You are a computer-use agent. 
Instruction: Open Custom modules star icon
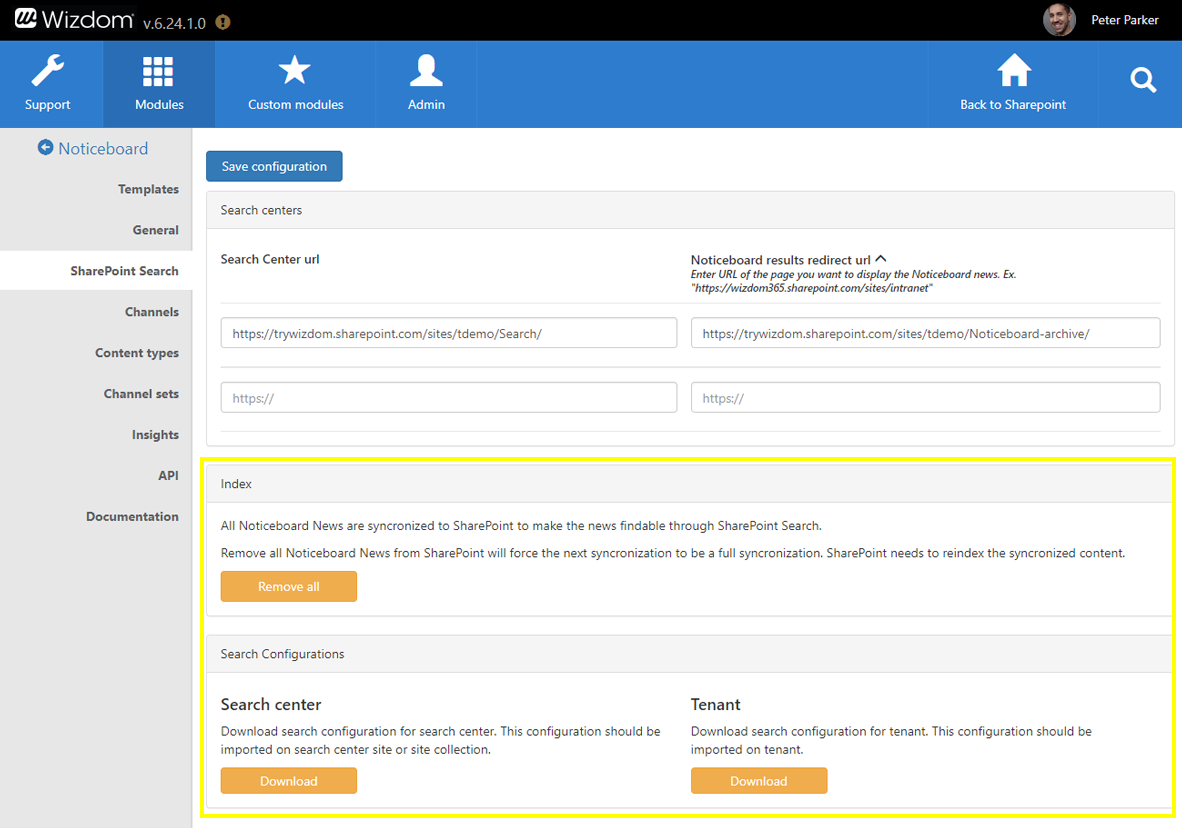pos(295,72)
